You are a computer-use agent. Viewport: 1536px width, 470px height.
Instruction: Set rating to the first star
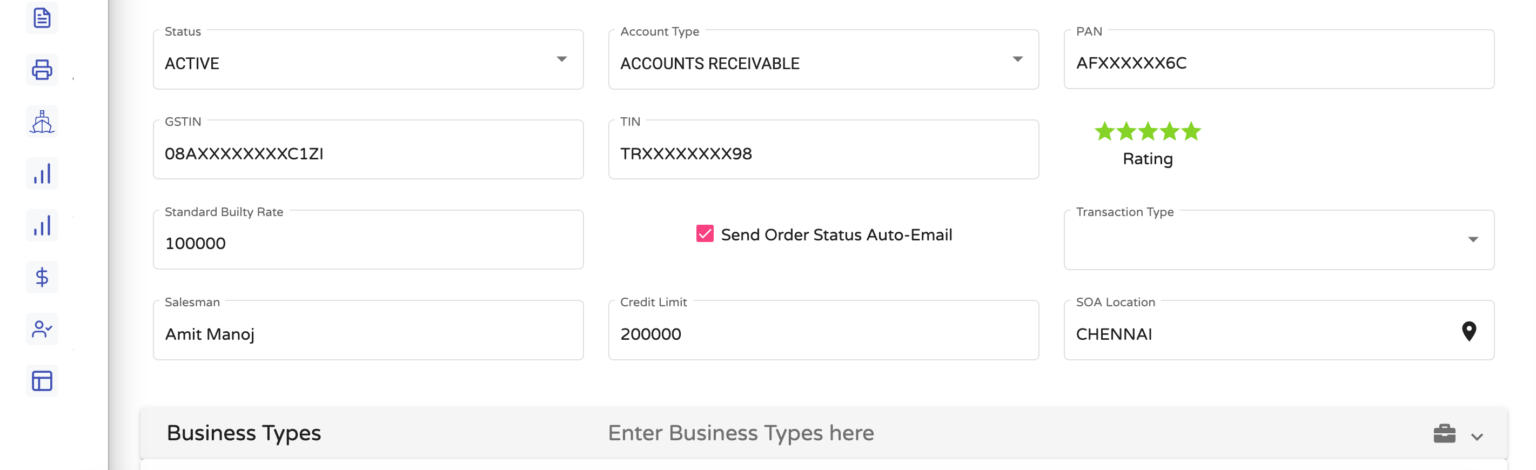click(x=1104, y=131)
